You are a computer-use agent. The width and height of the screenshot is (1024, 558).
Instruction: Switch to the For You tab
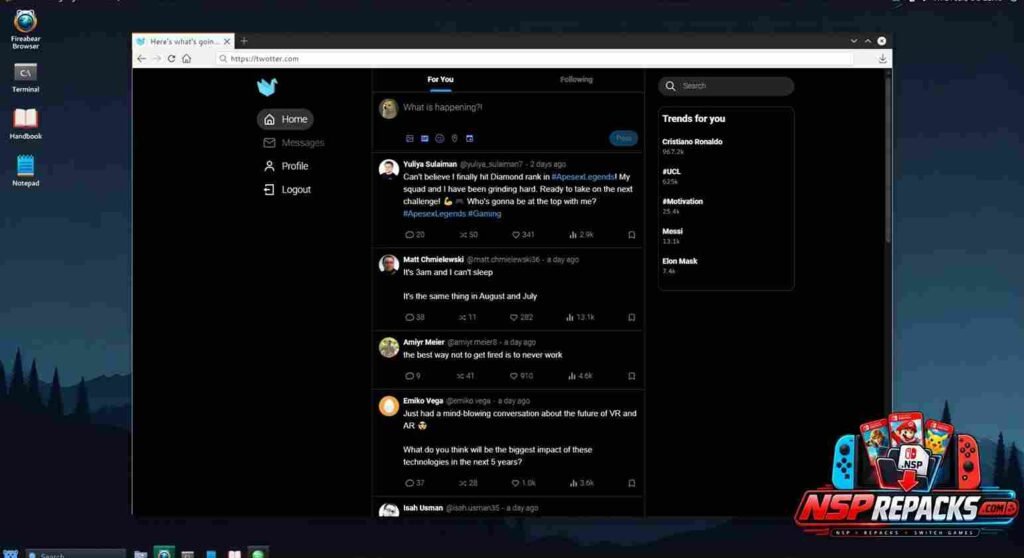point(440,80)
